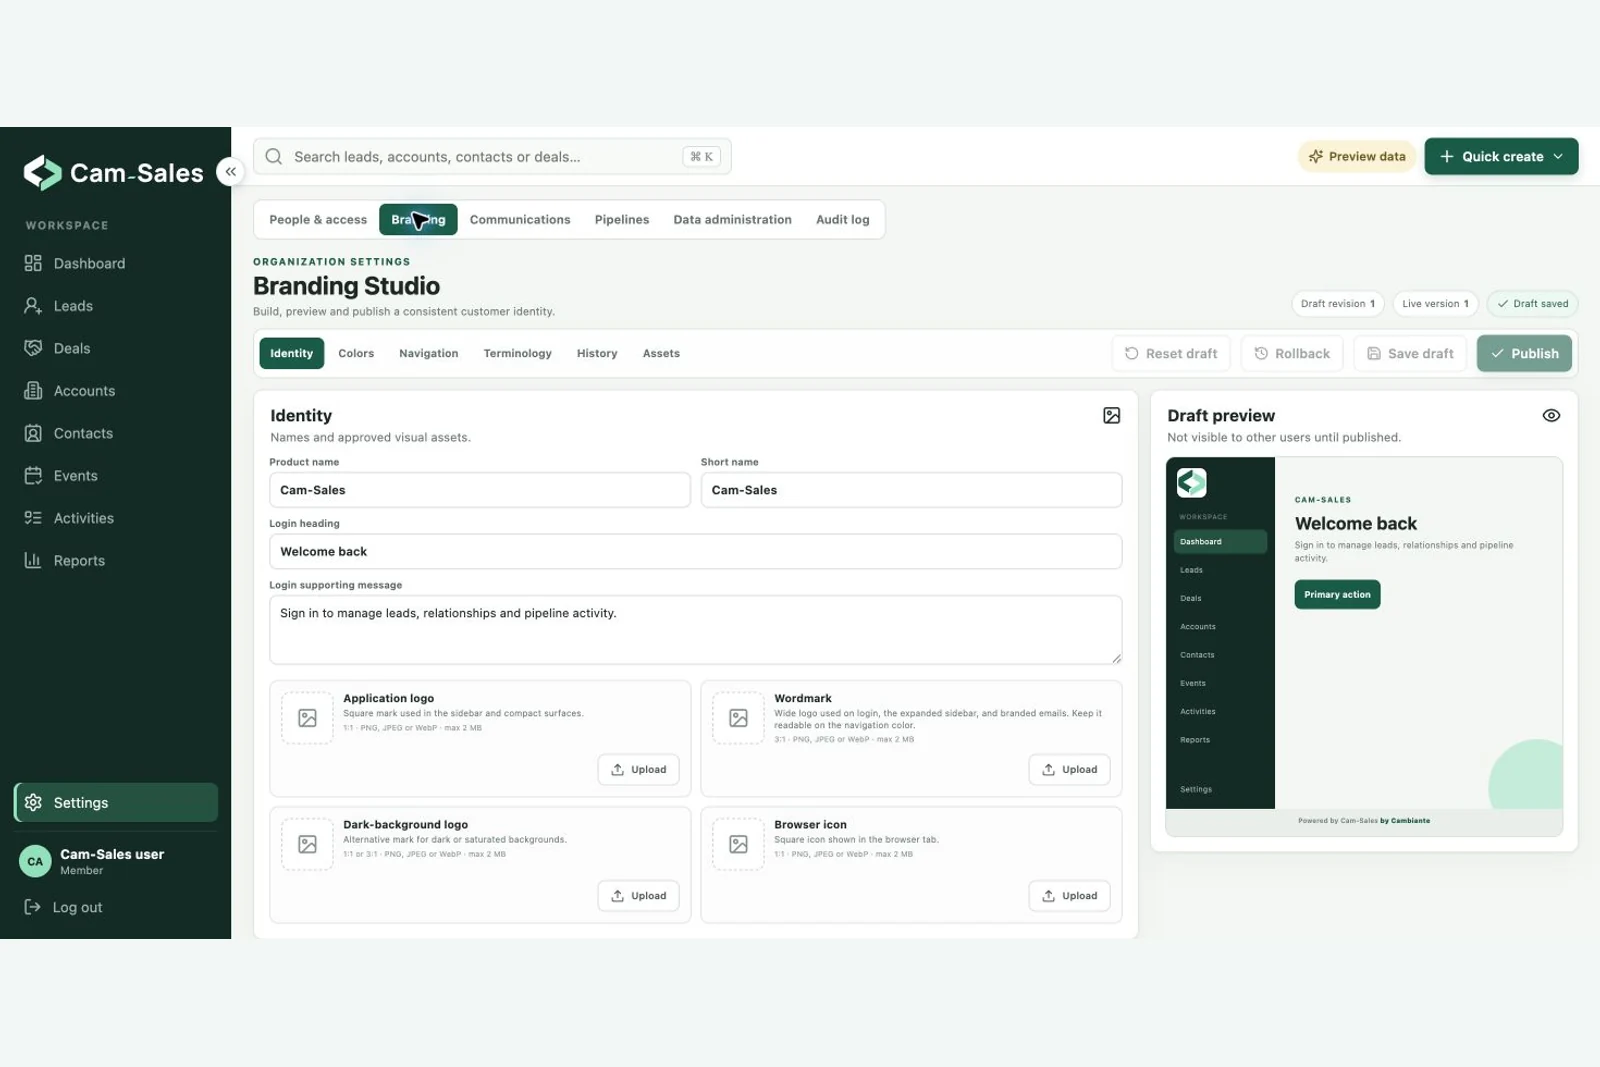Image resolution: width=1600 pixels, height=1067 pixels.
Task: Switch to the Pipelines tab
Action: [x=622, y=219]
